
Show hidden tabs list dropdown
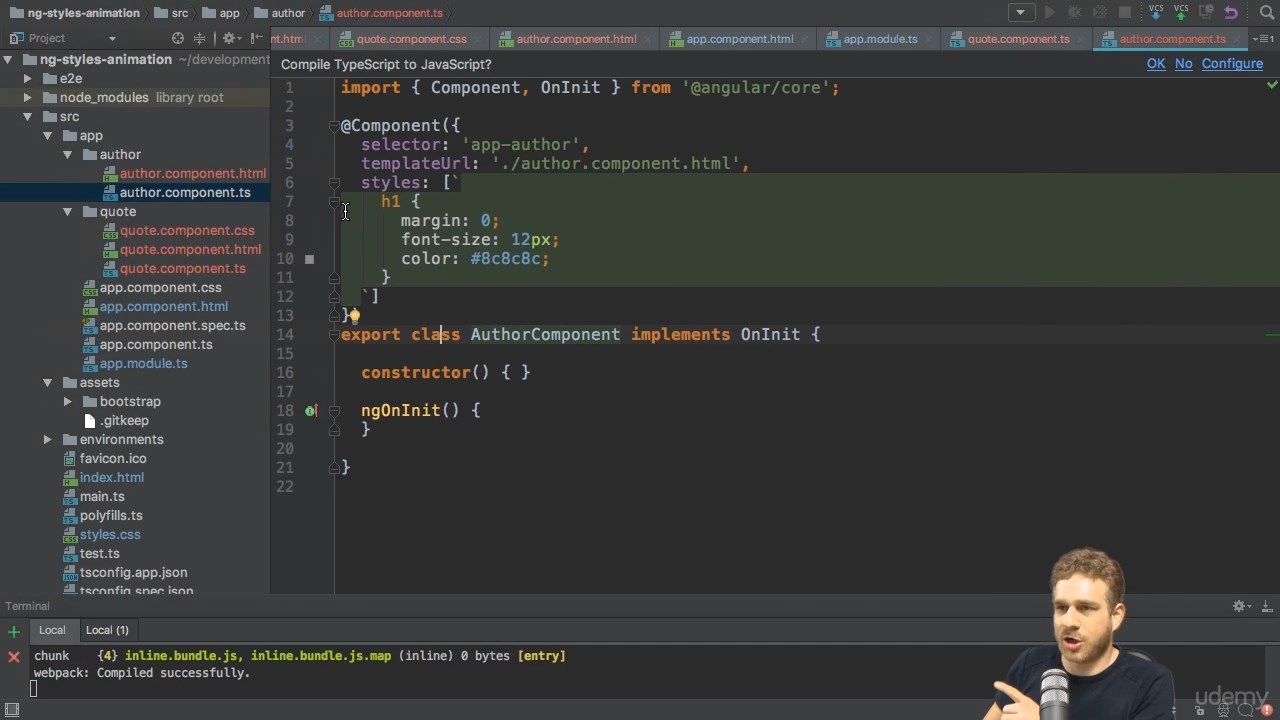click(x=1263, y=39)
